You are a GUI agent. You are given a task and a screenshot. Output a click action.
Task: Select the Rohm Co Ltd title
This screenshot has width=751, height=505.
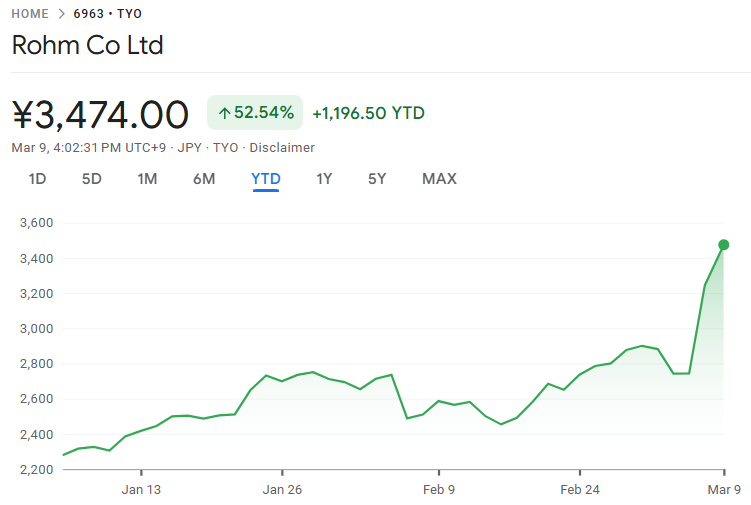(87, 46)
